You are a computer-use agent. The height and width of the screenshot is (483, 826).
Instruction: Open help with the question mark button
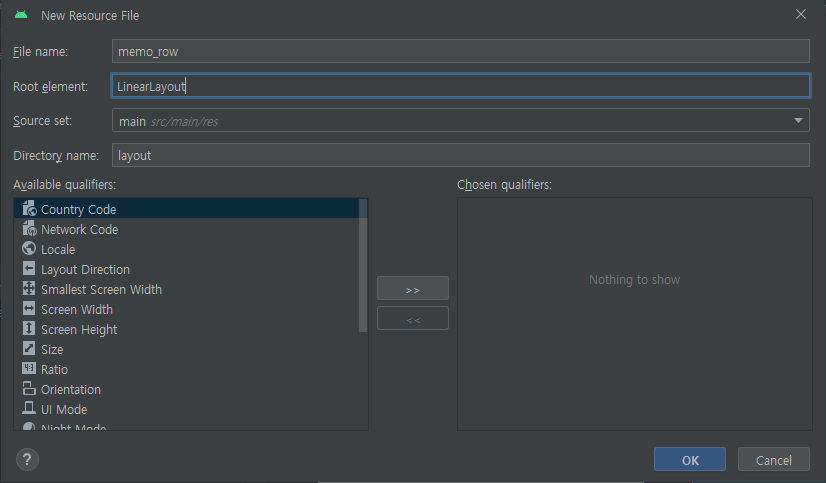[x=27, y=459]
